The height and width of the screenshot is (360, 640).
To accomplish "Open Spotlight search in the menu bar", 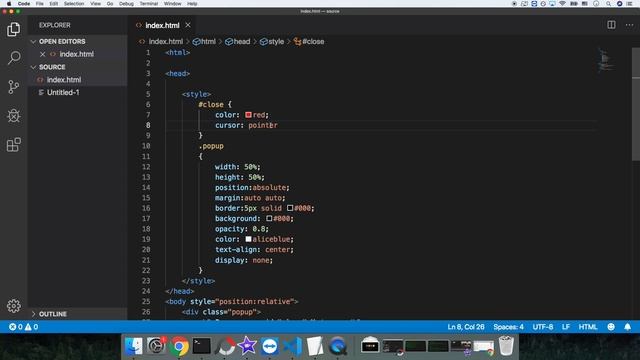I will [608, 4].
